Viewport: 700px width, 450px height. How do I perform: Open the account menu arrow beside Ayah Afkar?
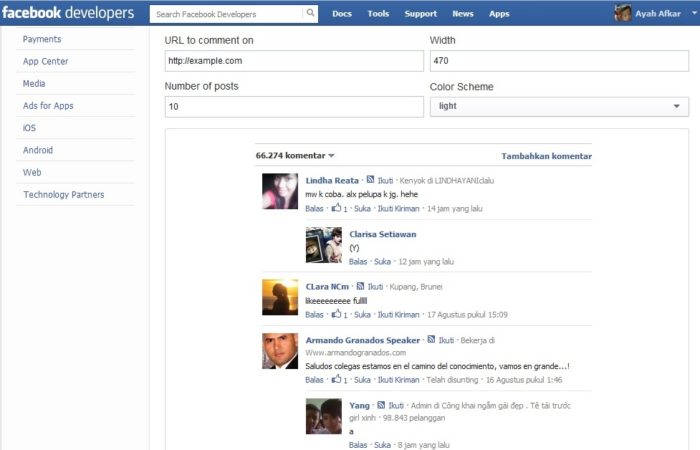[x=694, y=13]
